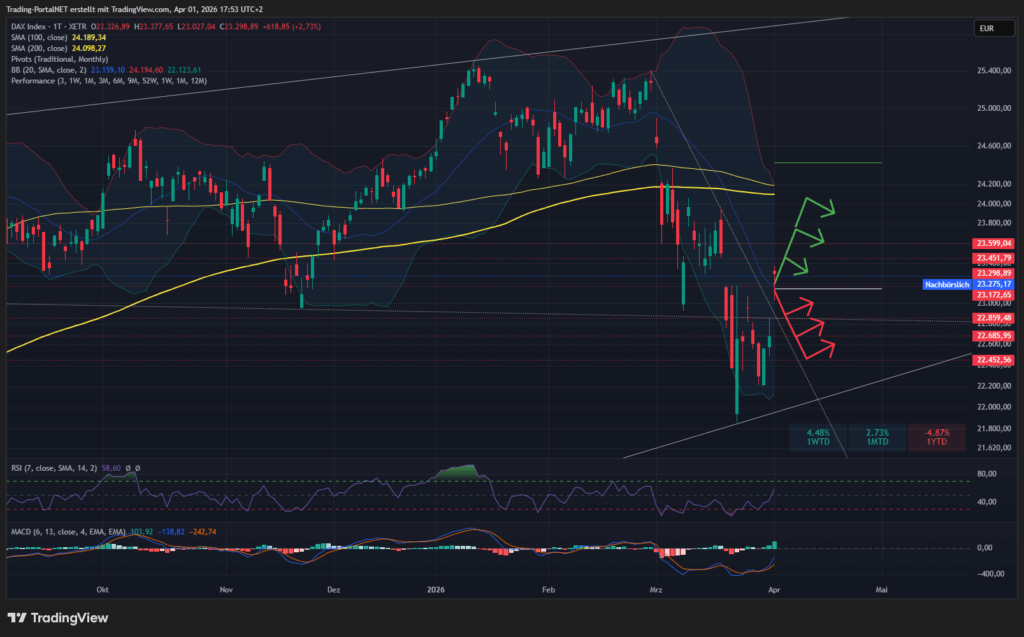Image resolution: width=1024 pixels, height=637 pixels.
Task: Toggle the BB (20, SMA, close, 2) legend
Action: [48, 71]
